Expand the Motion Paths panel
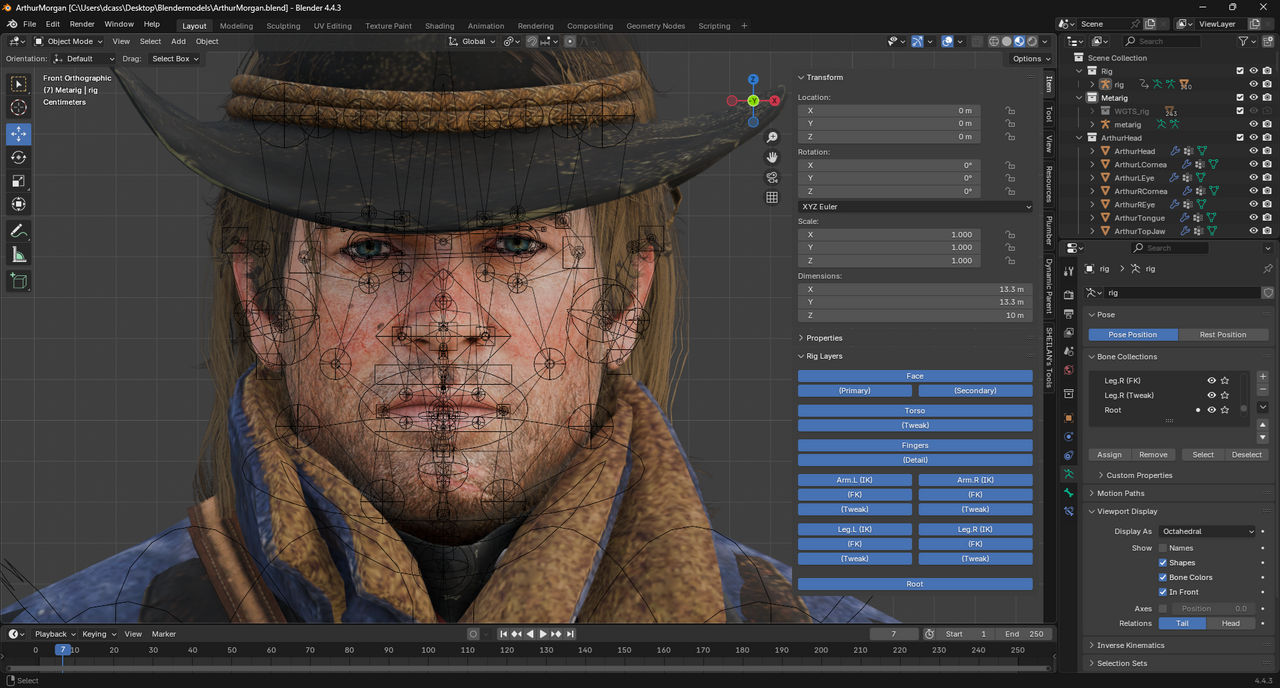 tap(1120, 493)
